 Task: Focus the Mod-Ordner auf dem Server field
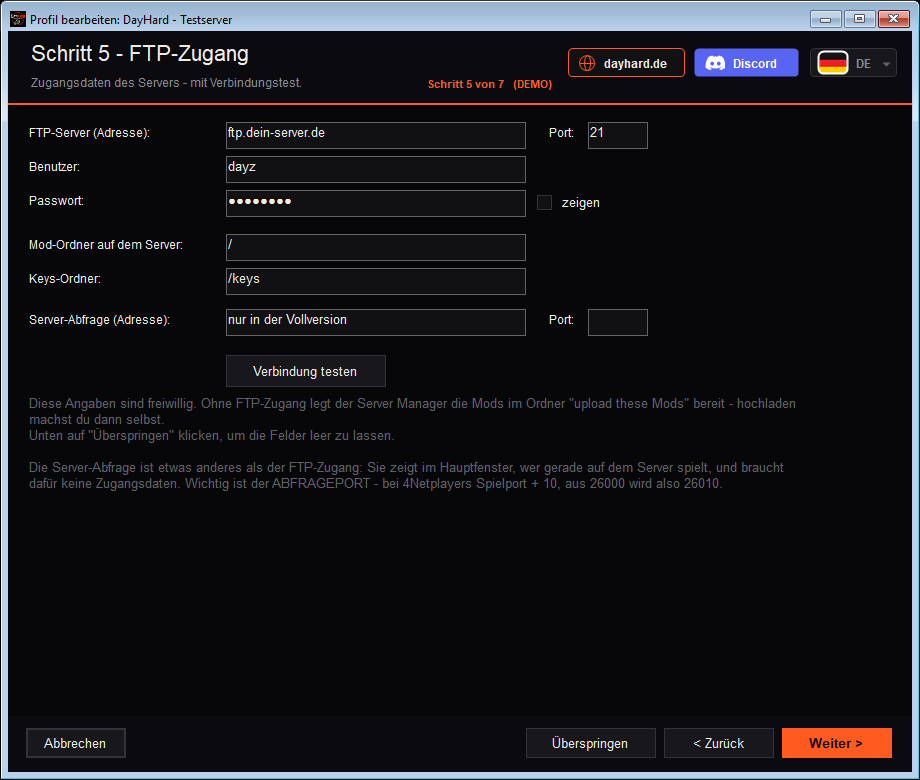click(376, 248)
